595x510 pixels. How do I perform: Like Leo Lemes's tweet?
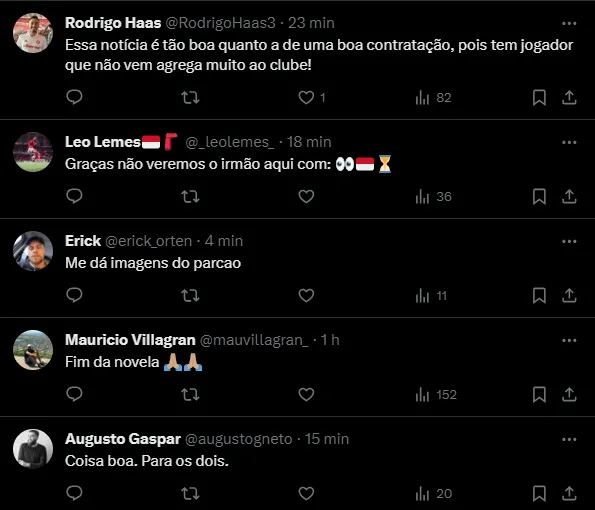tap(306, 197)
